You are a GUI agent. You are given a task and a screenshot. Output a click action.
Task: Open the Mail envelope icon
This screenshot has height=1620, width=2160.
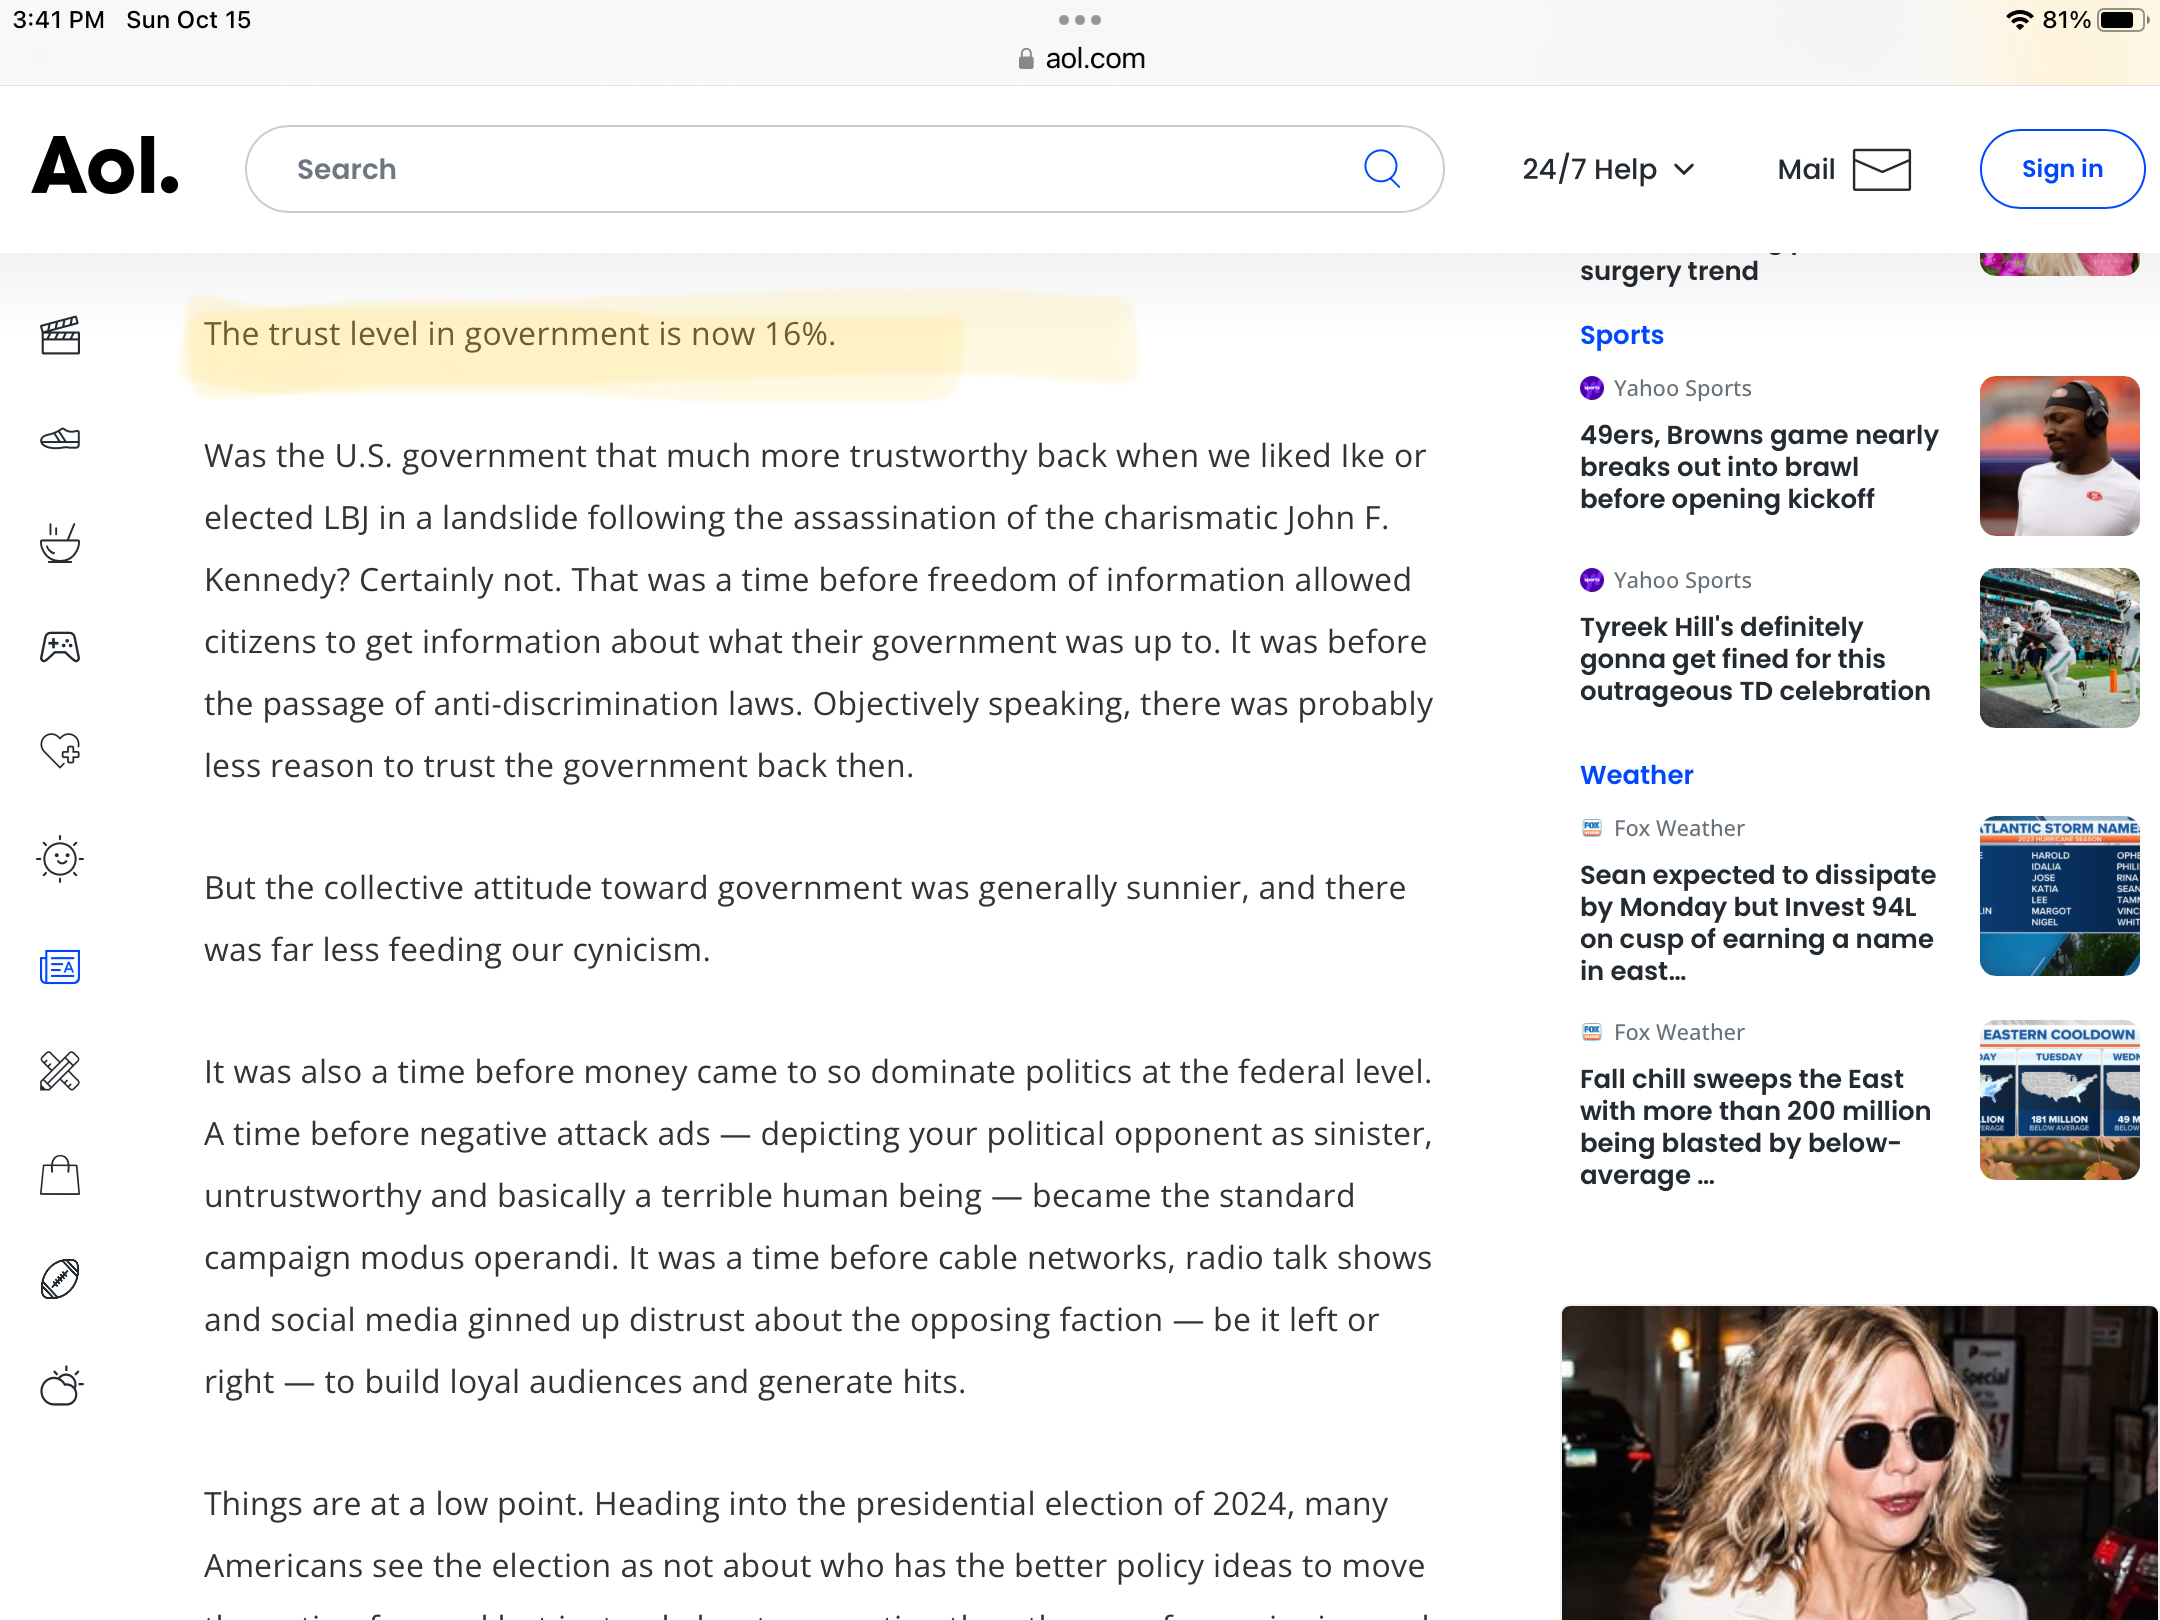pos(1882,169)
